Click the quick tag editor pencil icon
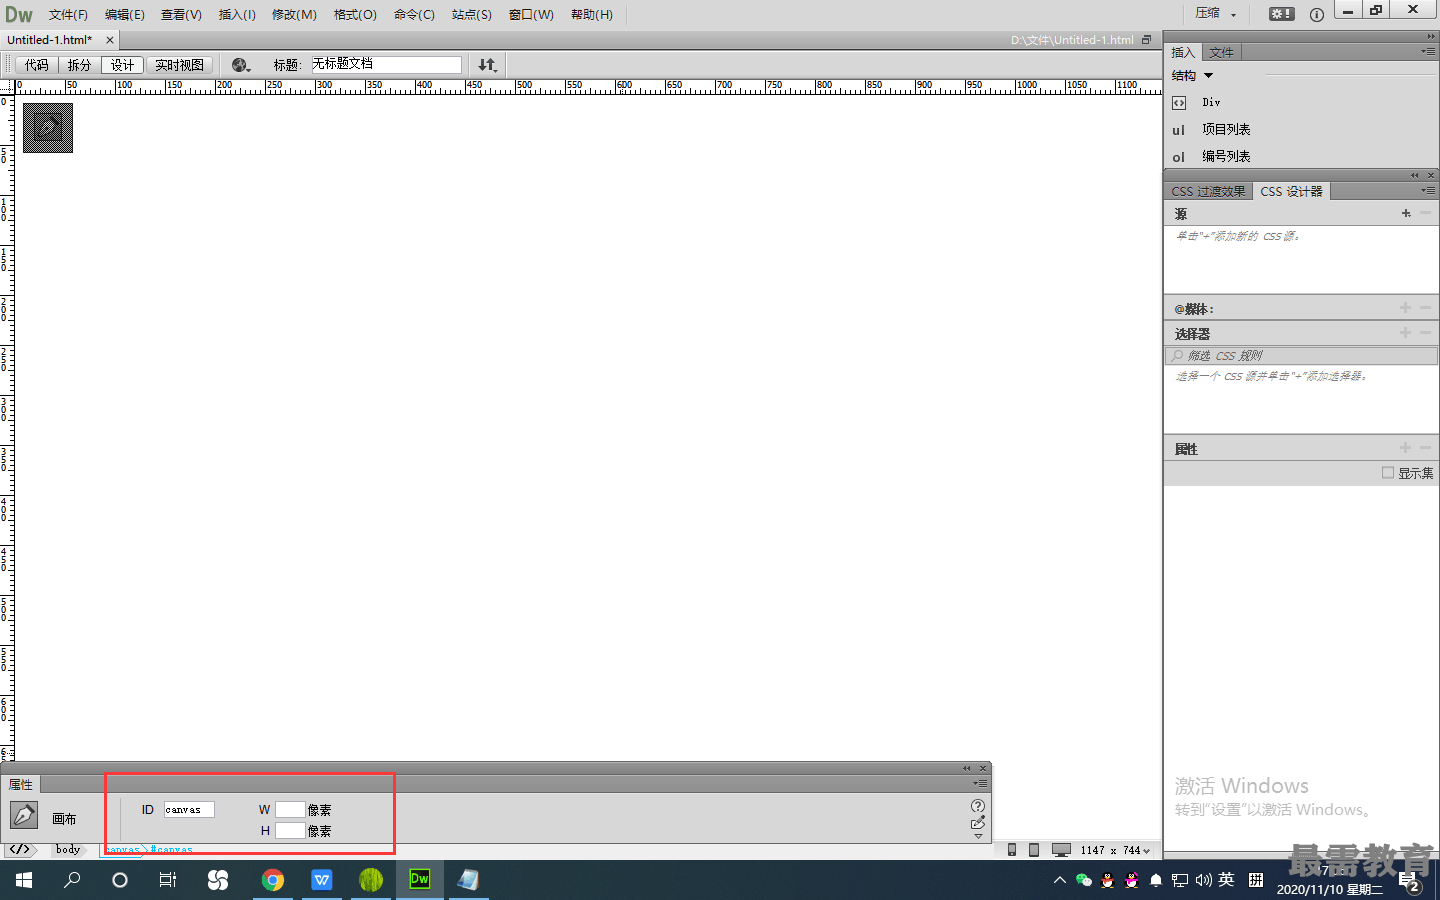 pos(978,823)
